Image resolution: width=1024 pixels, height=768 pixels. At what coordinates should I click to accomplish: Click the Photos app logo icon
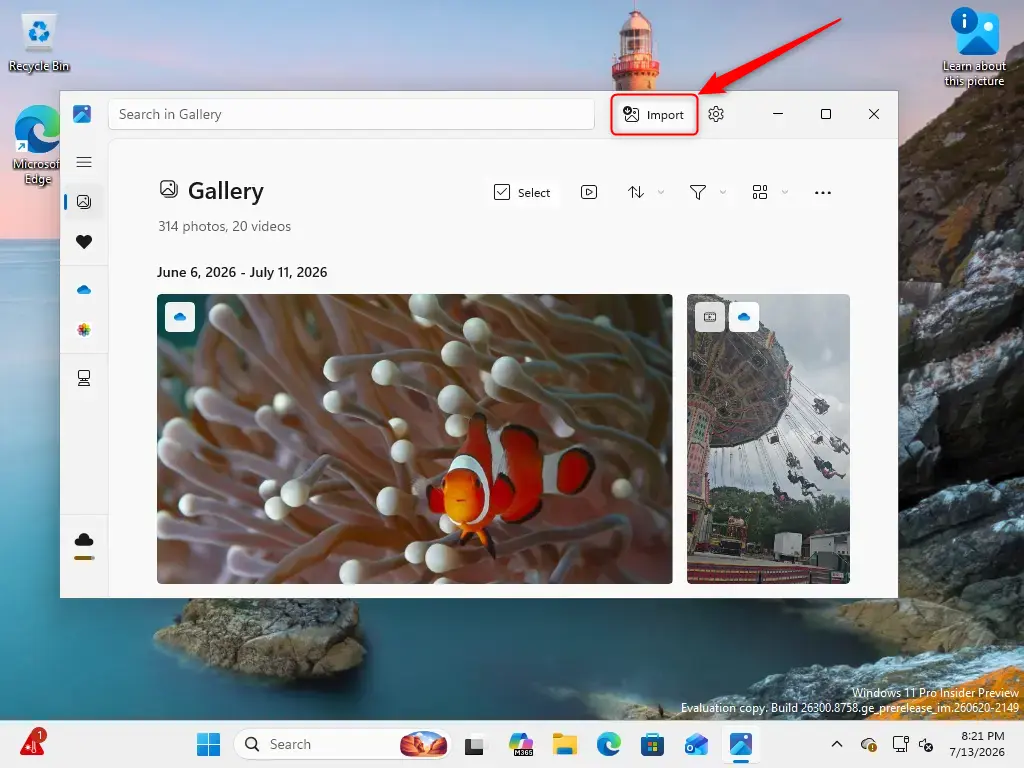[82, 114]
